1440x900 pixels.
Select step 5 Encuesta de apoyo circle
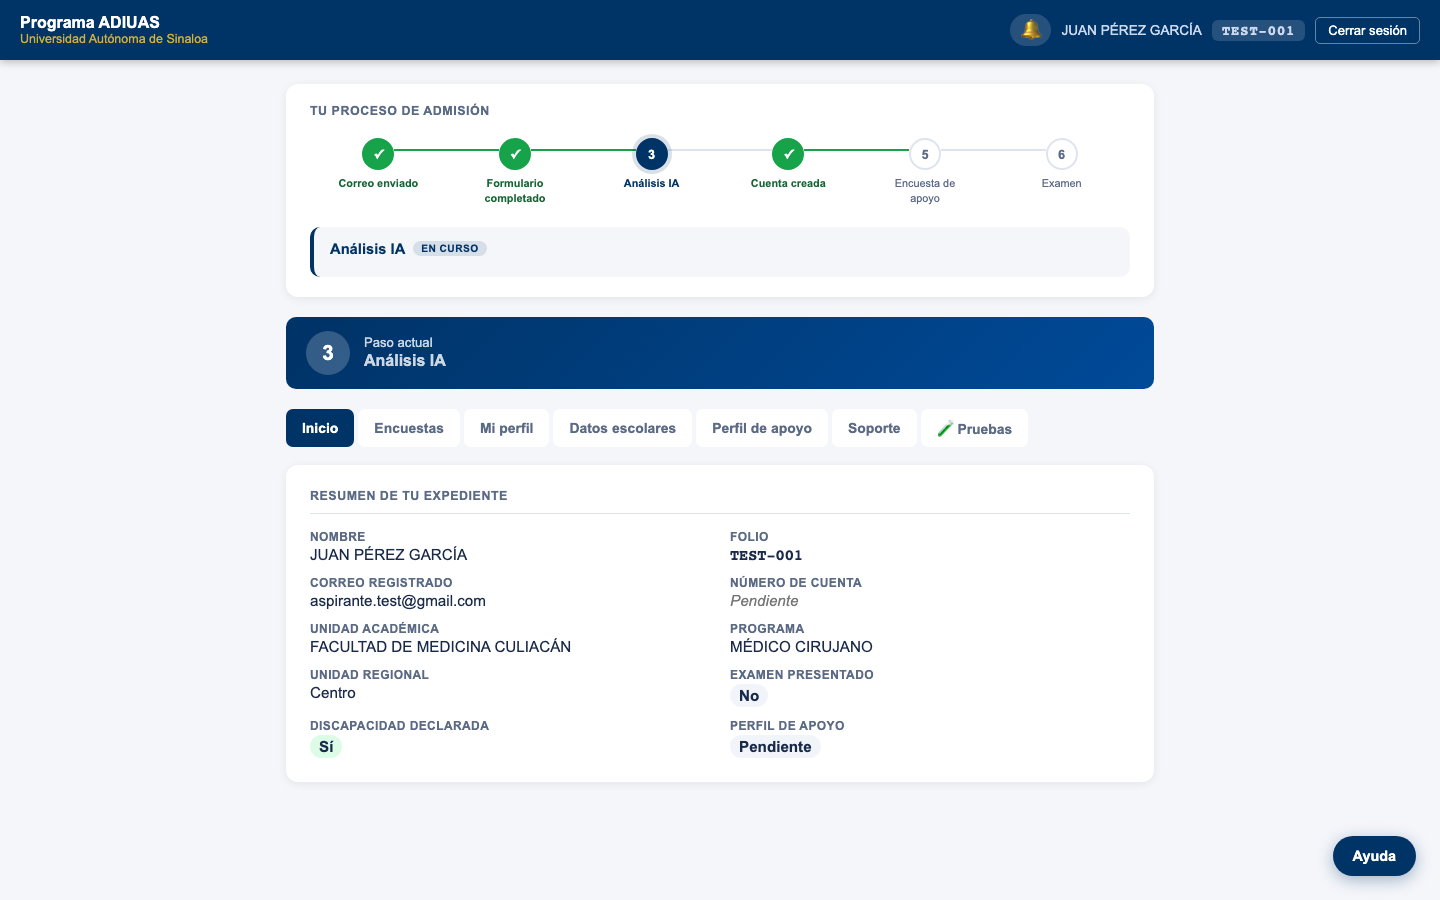(x=925, y=154)
